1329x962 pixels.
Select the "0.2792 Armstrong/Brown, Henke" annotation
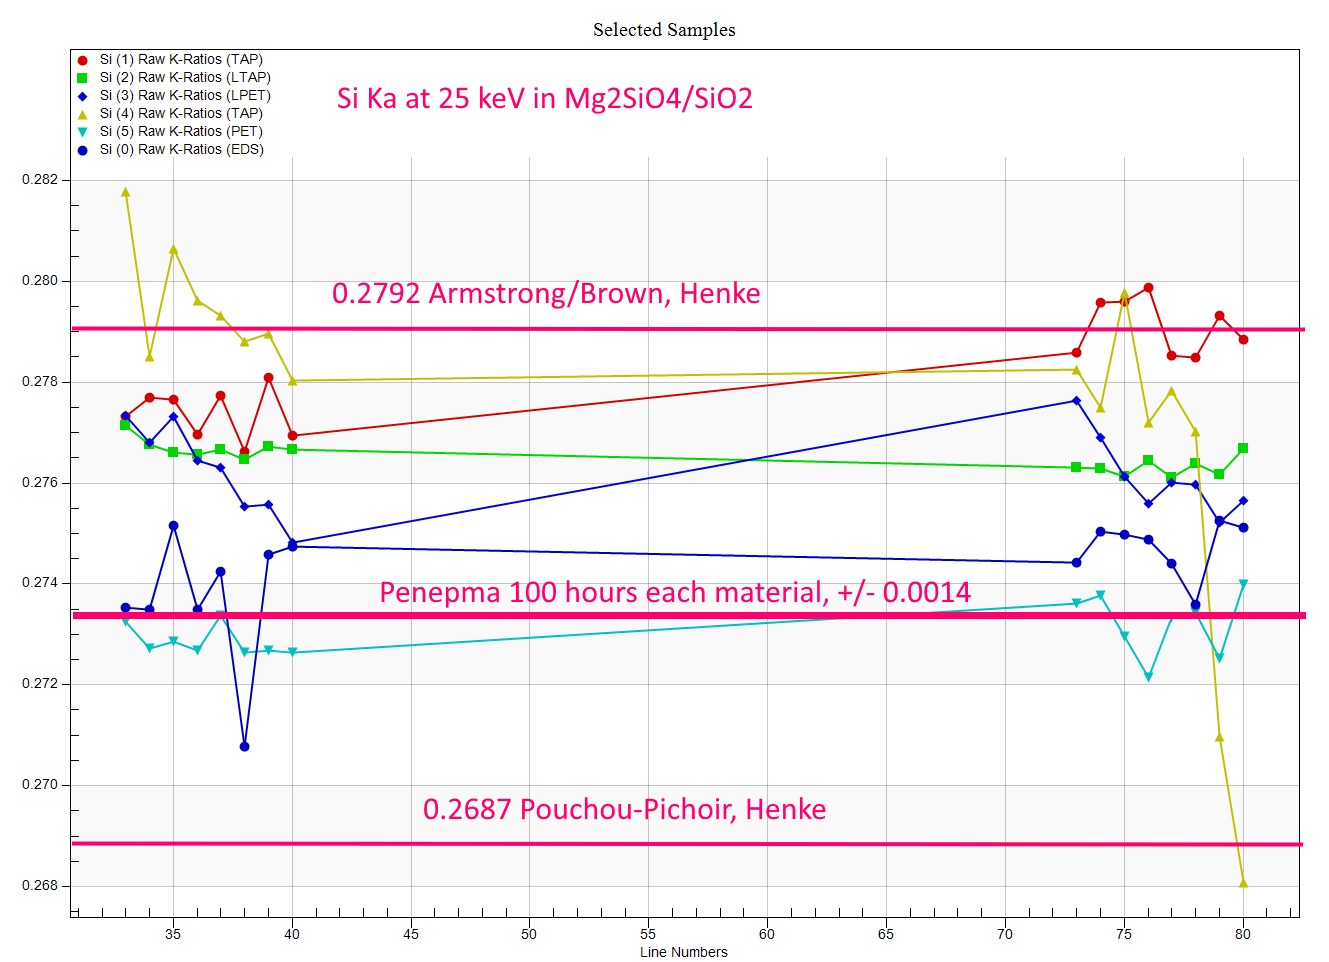click(546, 293)
